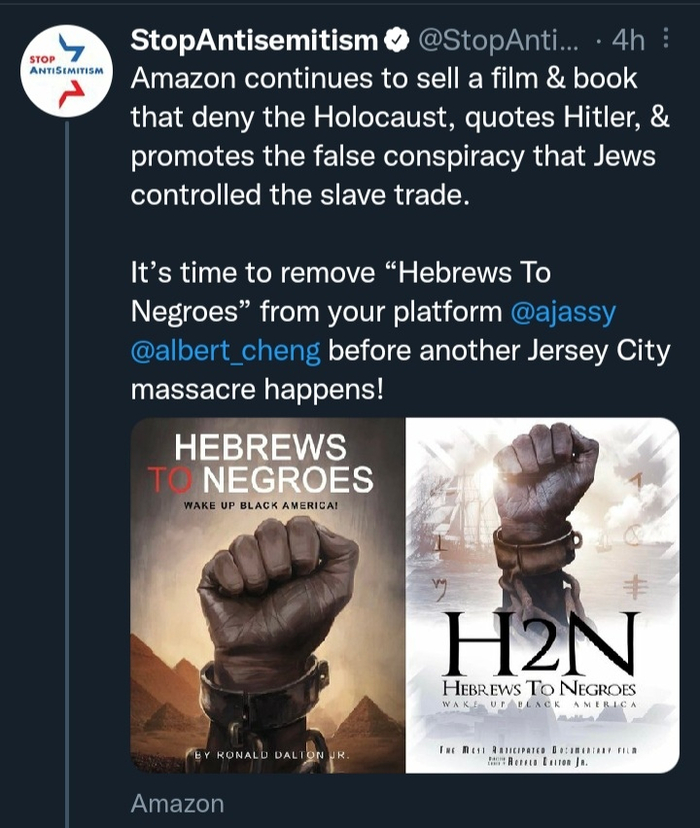Click the StopAntisemitism profile avatar

tap(66, 71)
